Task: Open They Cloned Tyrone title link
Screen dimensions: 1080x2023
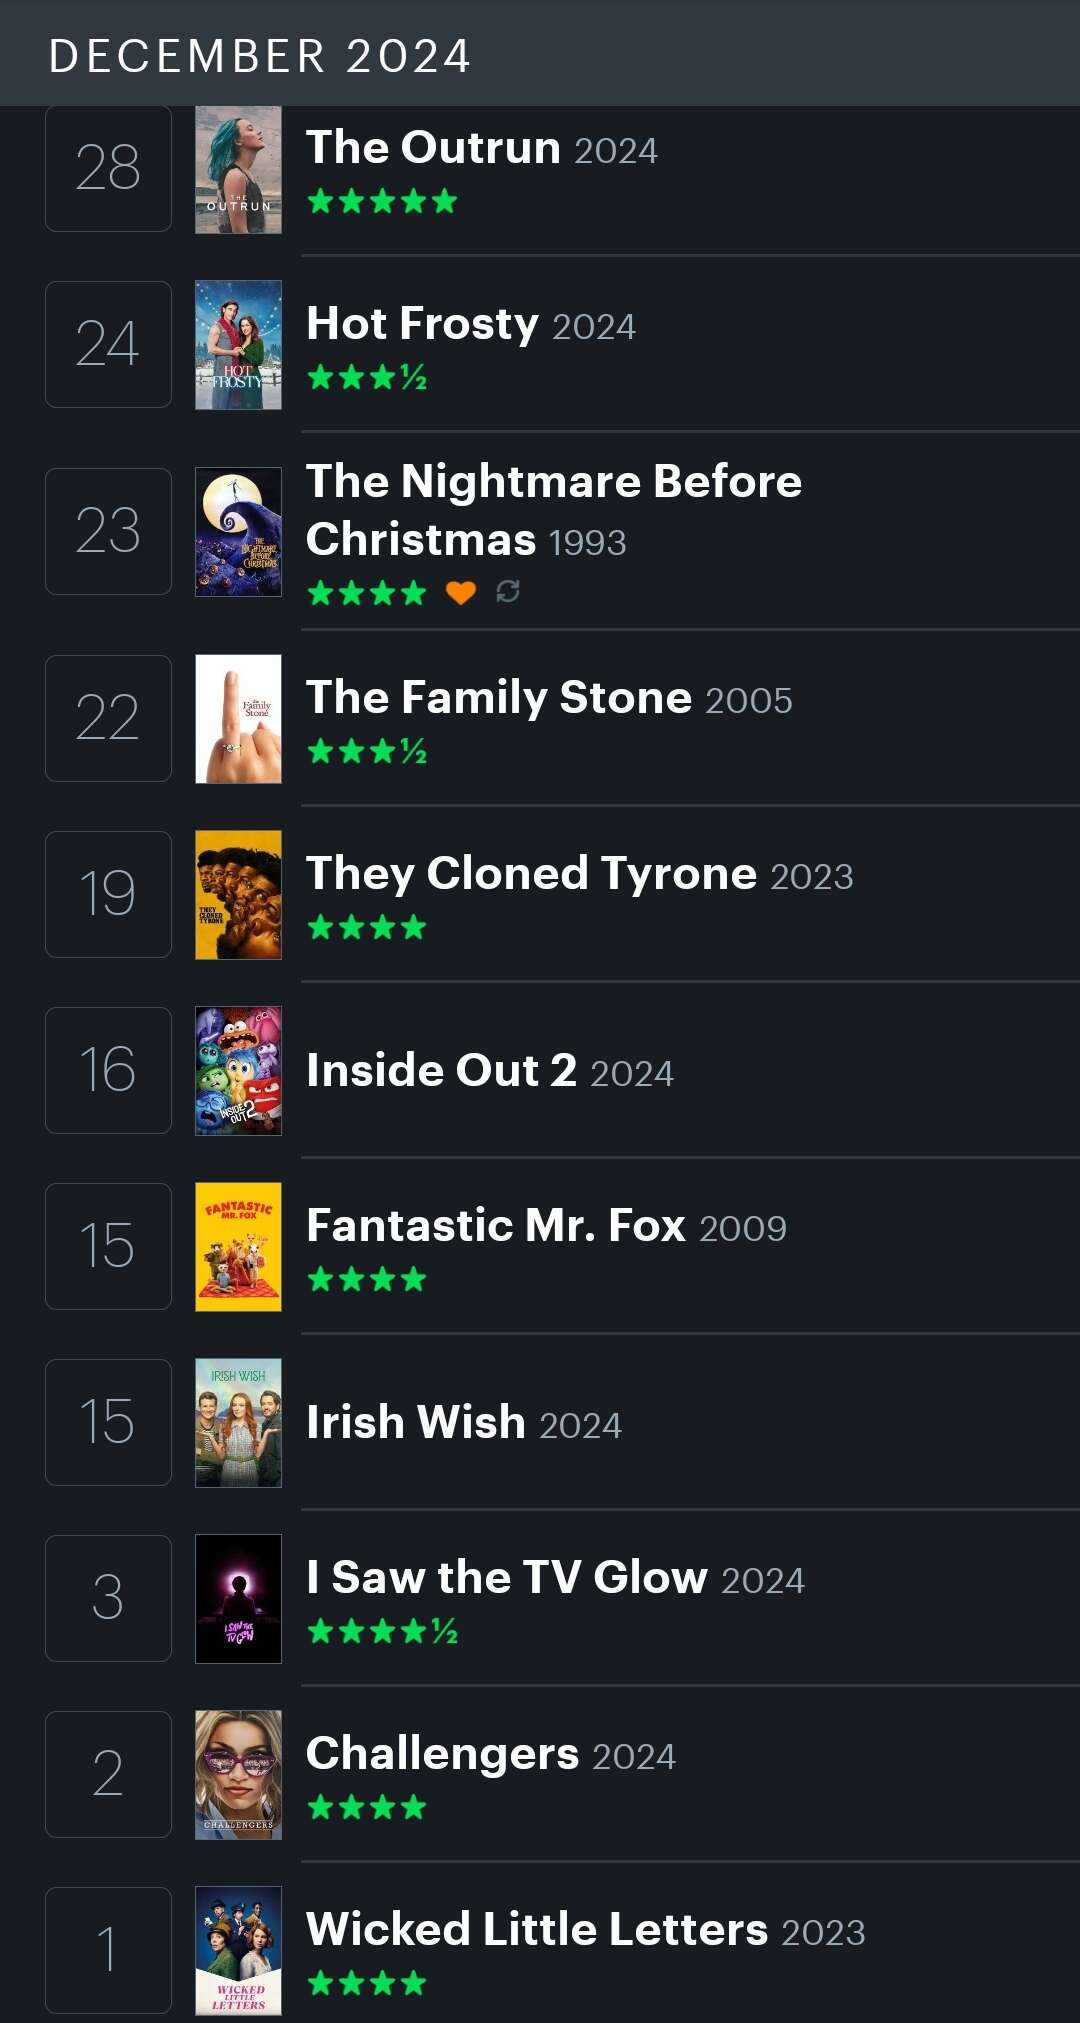Action: [x=531, y=873]
